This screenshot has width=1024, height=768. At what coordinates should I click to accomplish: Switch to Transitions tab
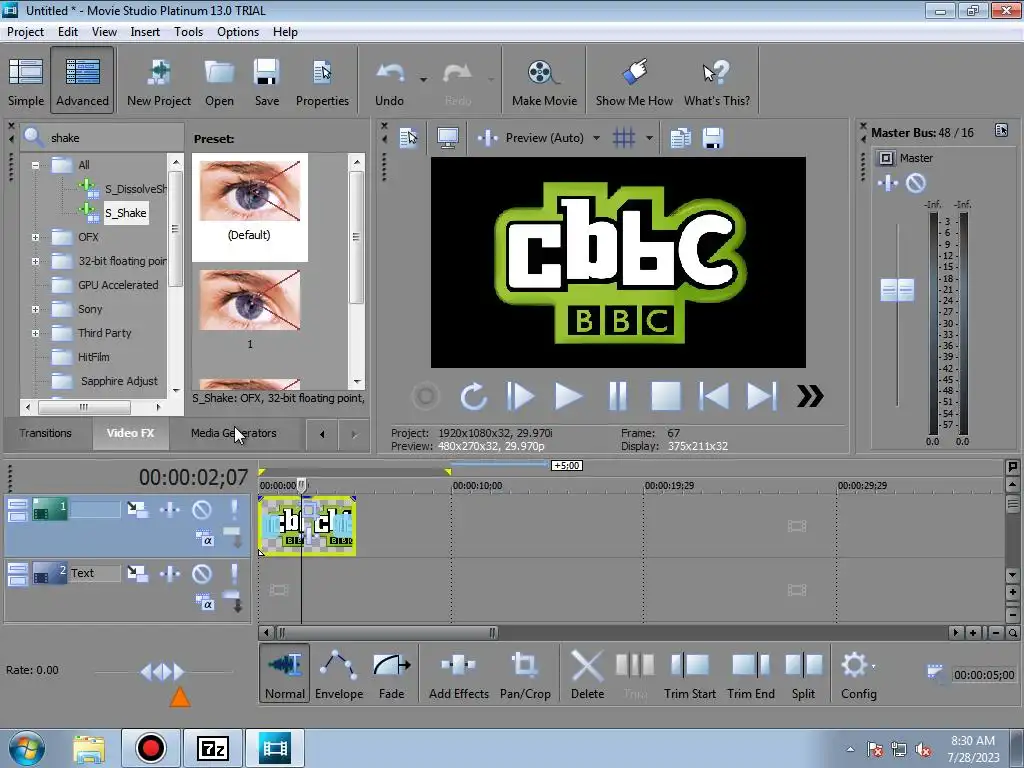coord(45,433)
